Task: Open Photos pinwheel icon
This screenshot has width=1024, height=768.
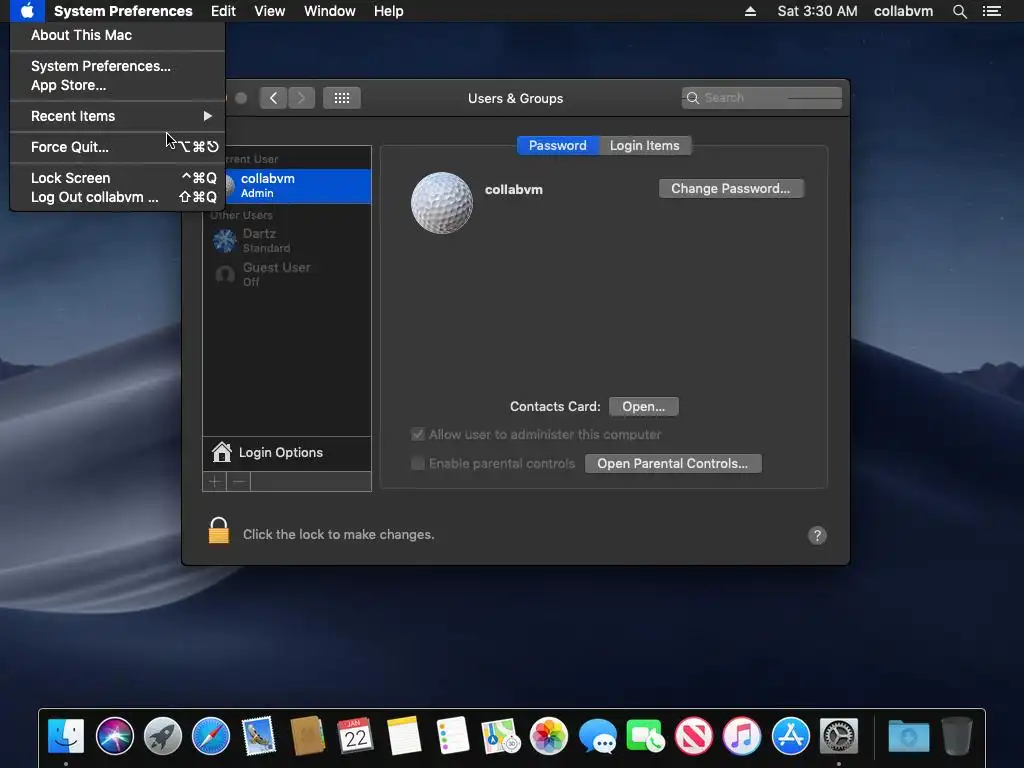Action: coord(549,736)
